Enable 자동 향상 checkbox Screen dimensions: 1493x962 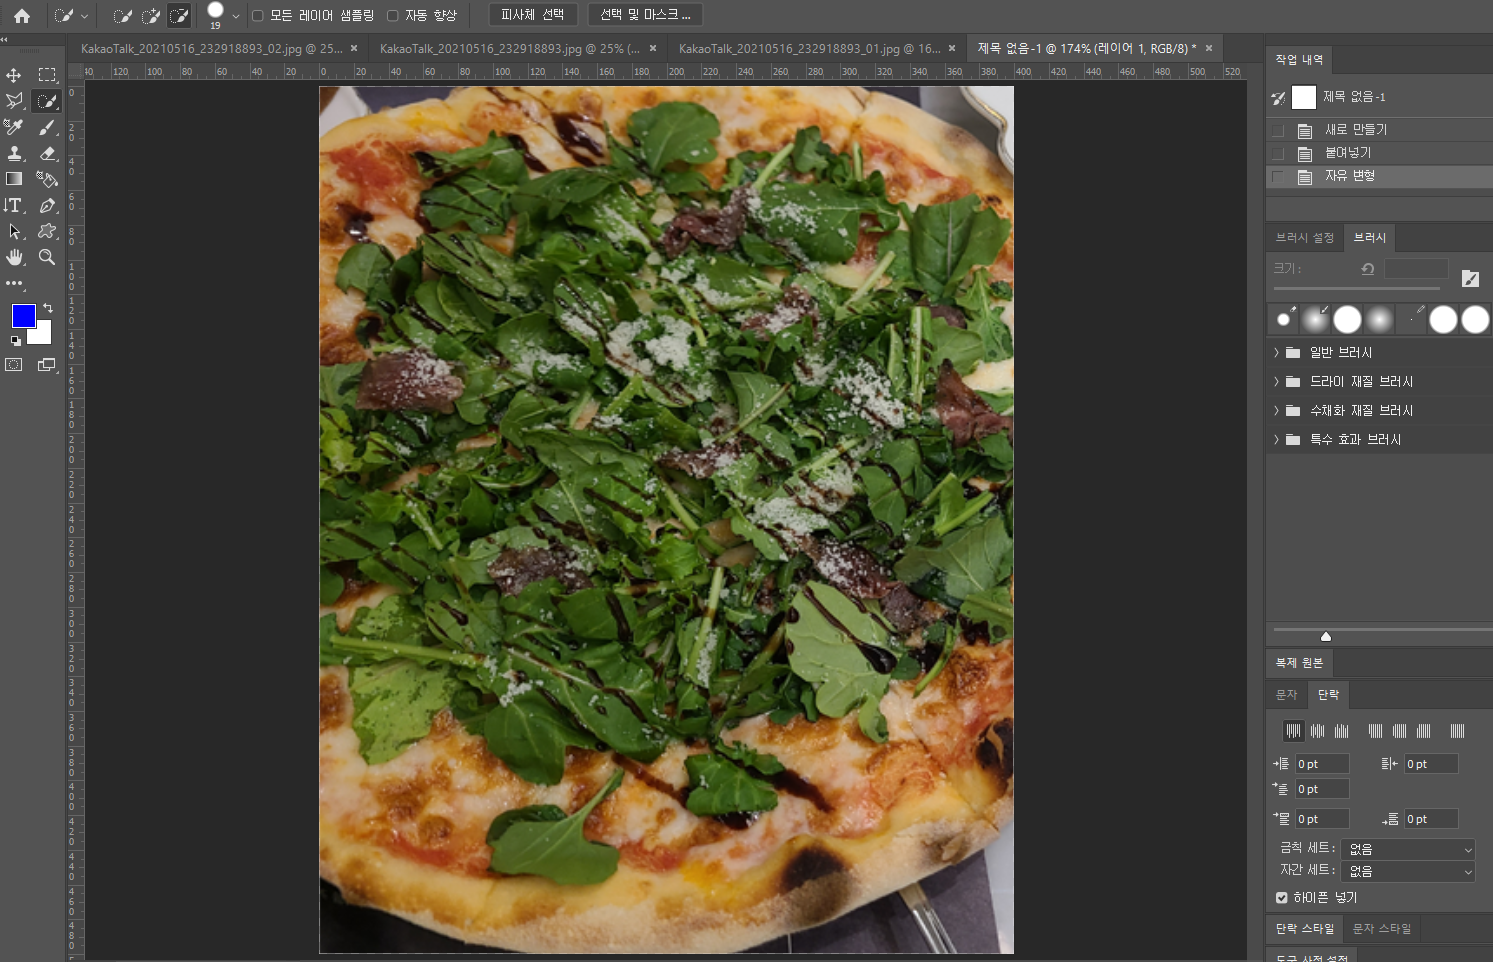pyautogui.click(x=393, y=15)
